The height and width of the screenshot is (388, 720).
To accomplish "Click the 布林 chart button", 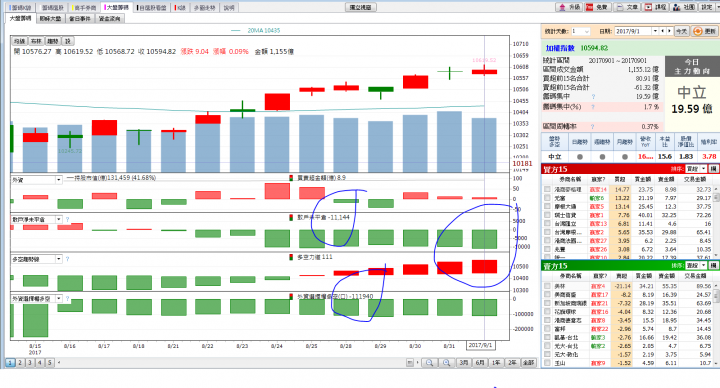I will click(36, 41).
